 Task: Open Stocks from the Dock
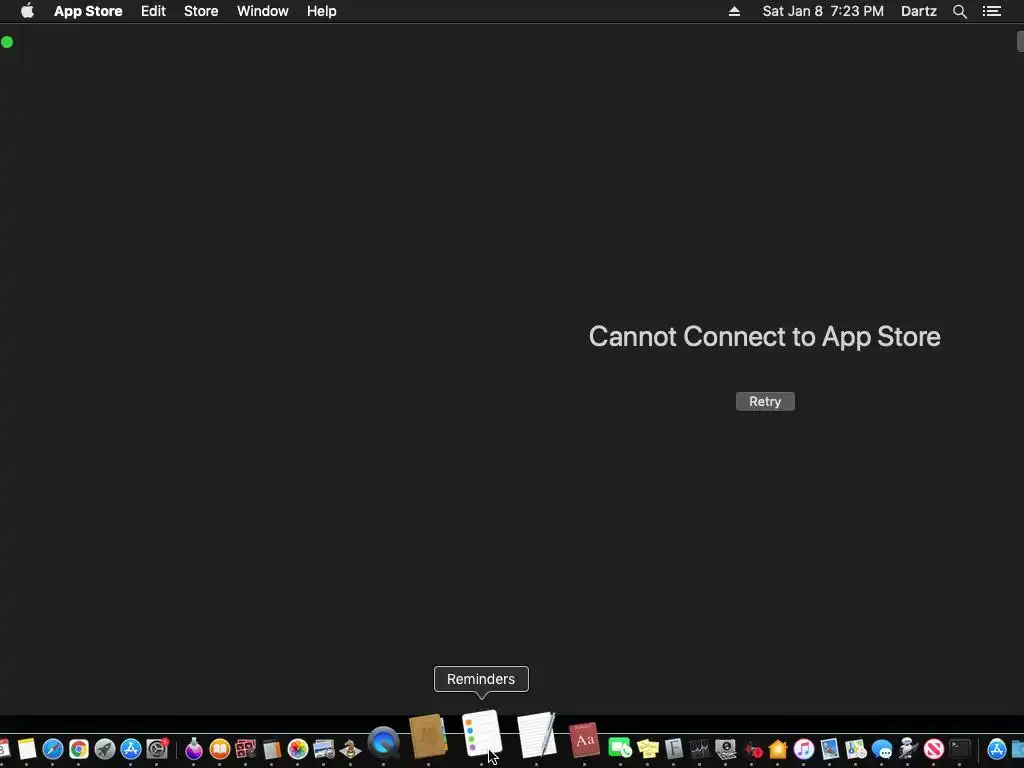[699, 749]
